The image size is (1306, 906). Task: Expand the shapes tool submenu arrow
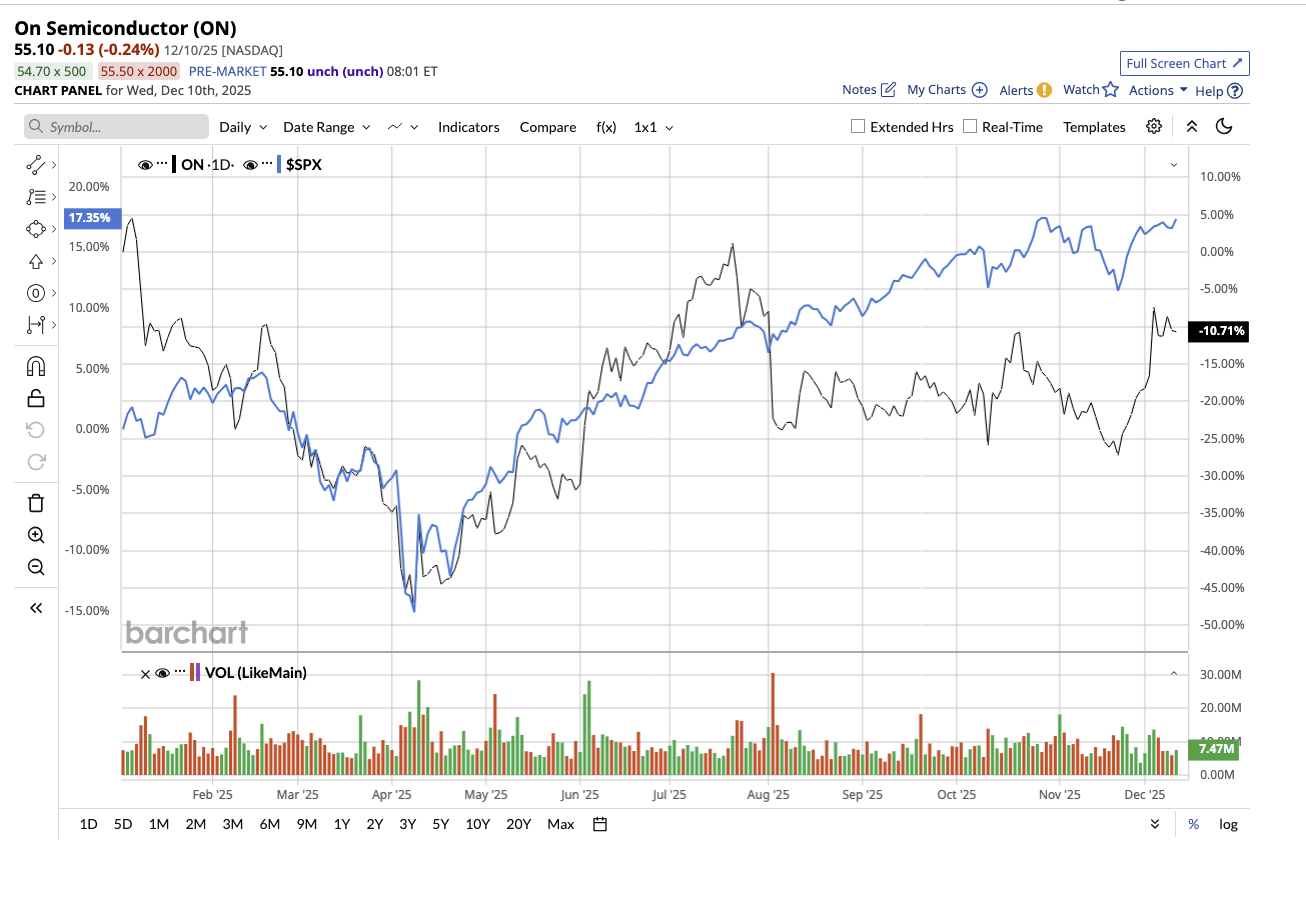(x=53, y=230)
